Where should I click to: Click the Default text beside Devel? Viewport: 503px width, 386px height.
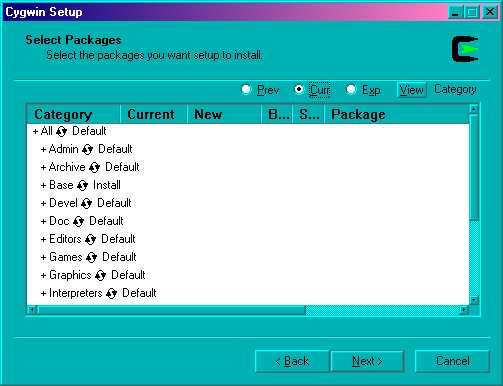114,203
